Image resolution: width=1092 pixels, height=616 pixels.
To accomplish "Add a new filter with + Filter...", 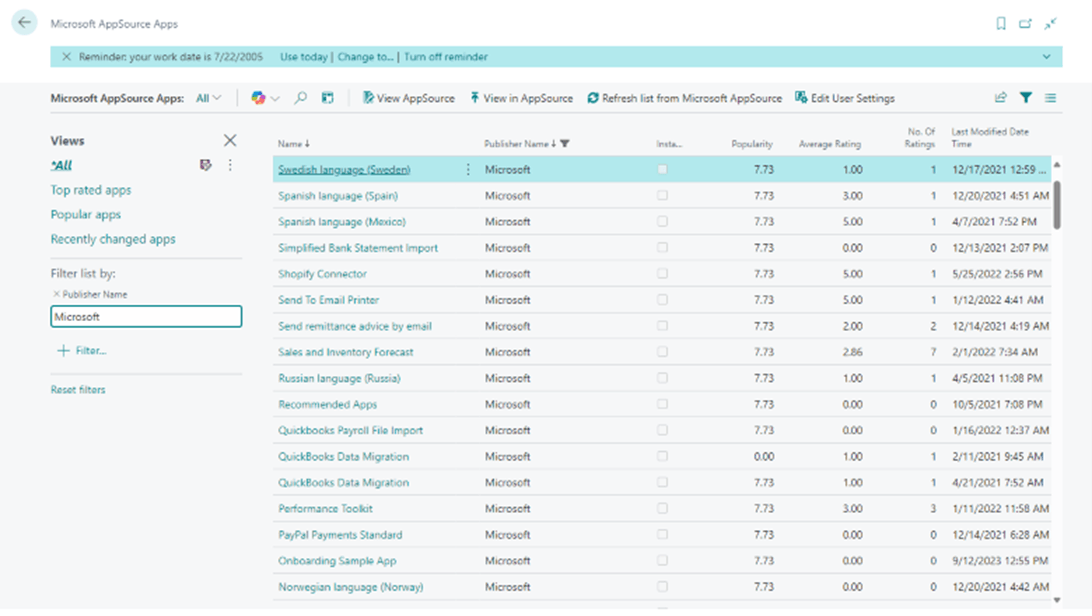I will [x=82, y=351].
